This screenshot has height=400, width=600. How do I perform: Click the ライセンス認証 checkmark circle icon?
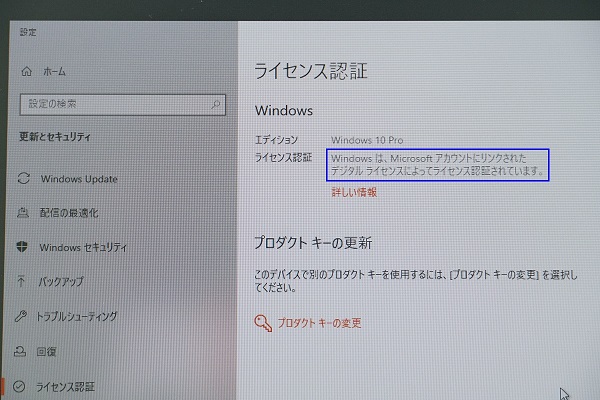(x=19, y=387)
